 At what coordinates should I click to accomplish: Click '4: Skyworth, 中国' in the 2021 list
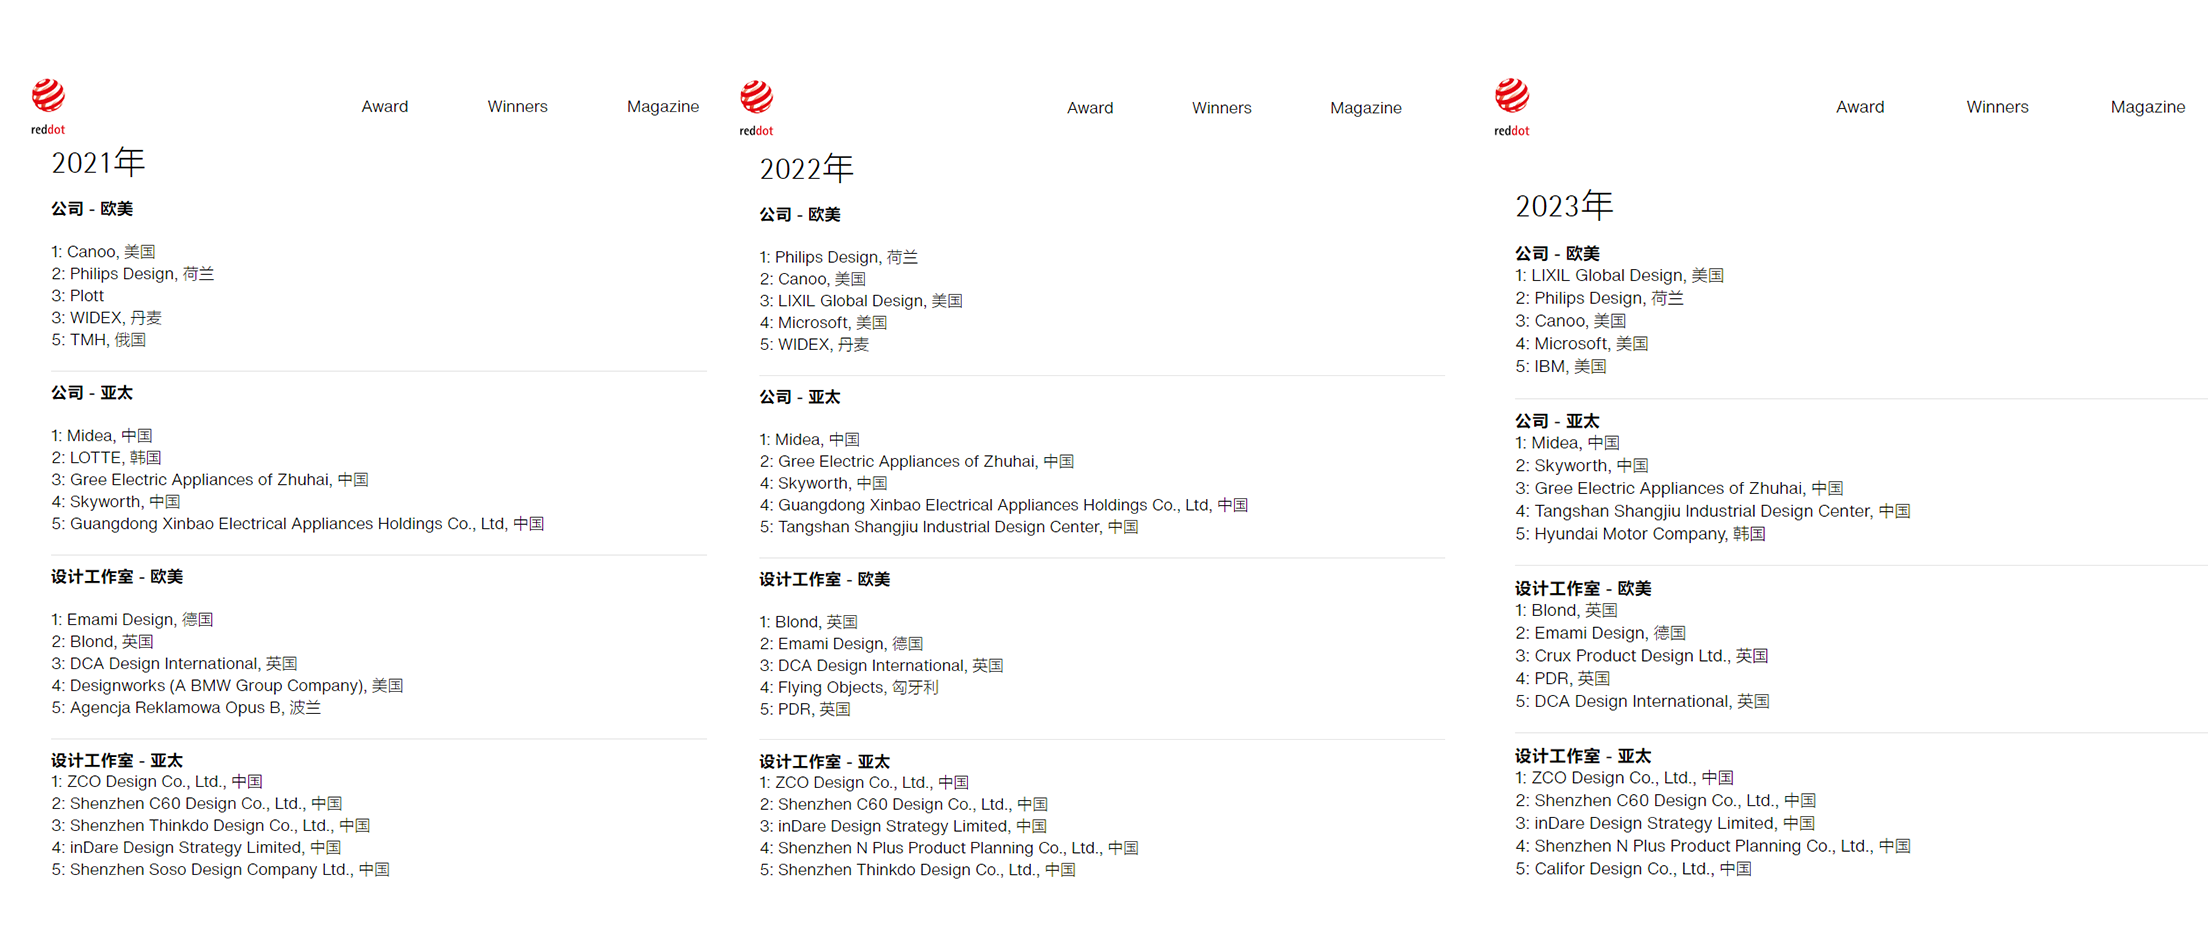tap(115, 501)
